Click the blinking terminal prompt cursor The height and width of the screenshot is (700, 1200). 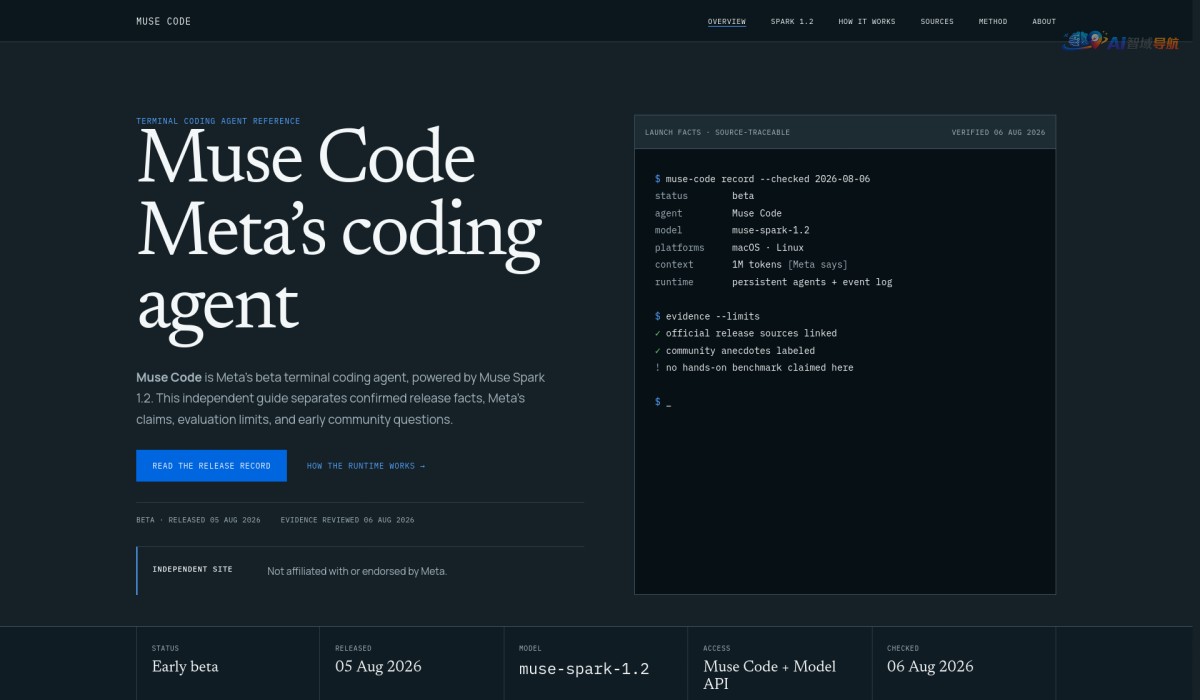668,402
